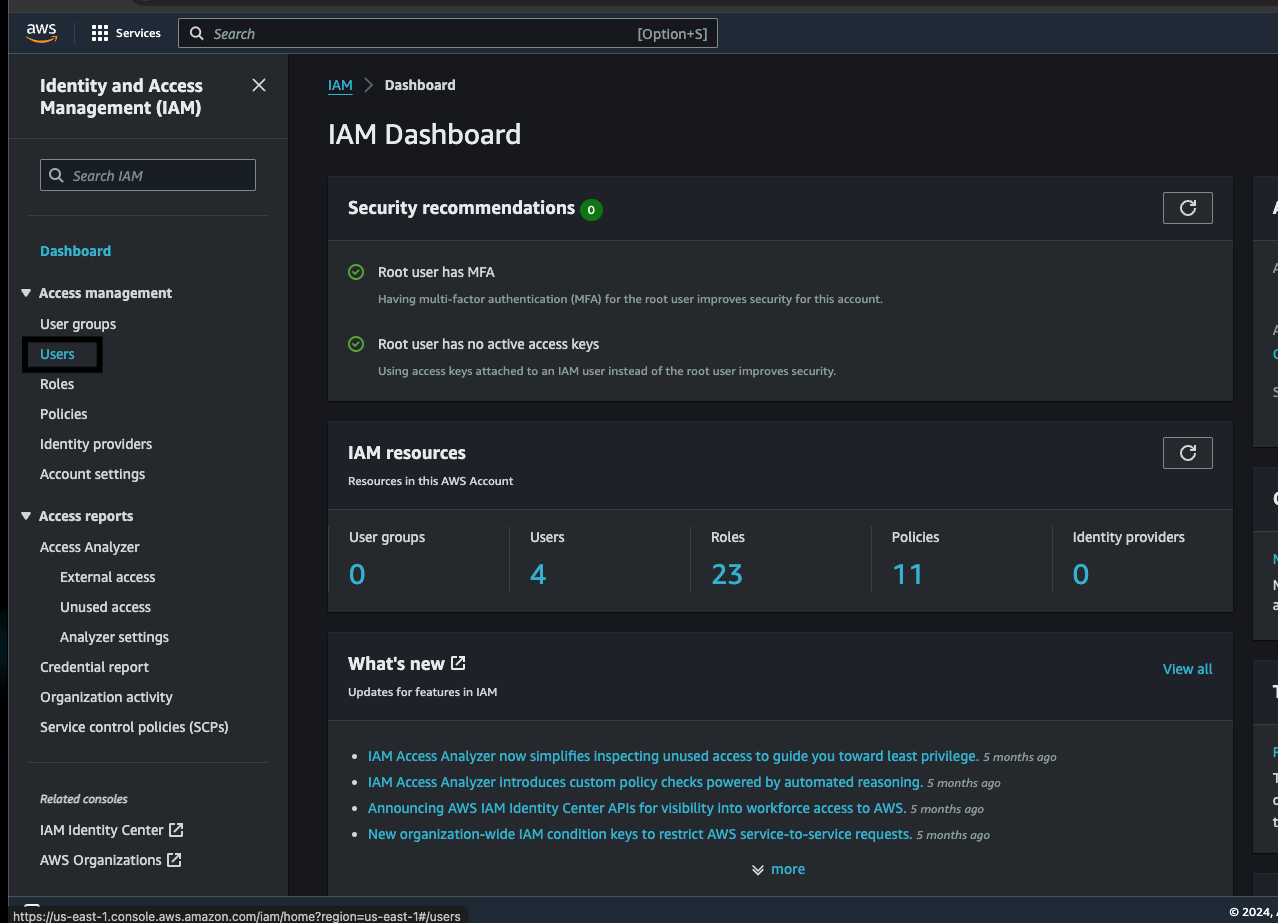The width and height of the screenshot is (1278, 923).
Task: Click the IAM Identity Center external icon
Action: (176, 830)
